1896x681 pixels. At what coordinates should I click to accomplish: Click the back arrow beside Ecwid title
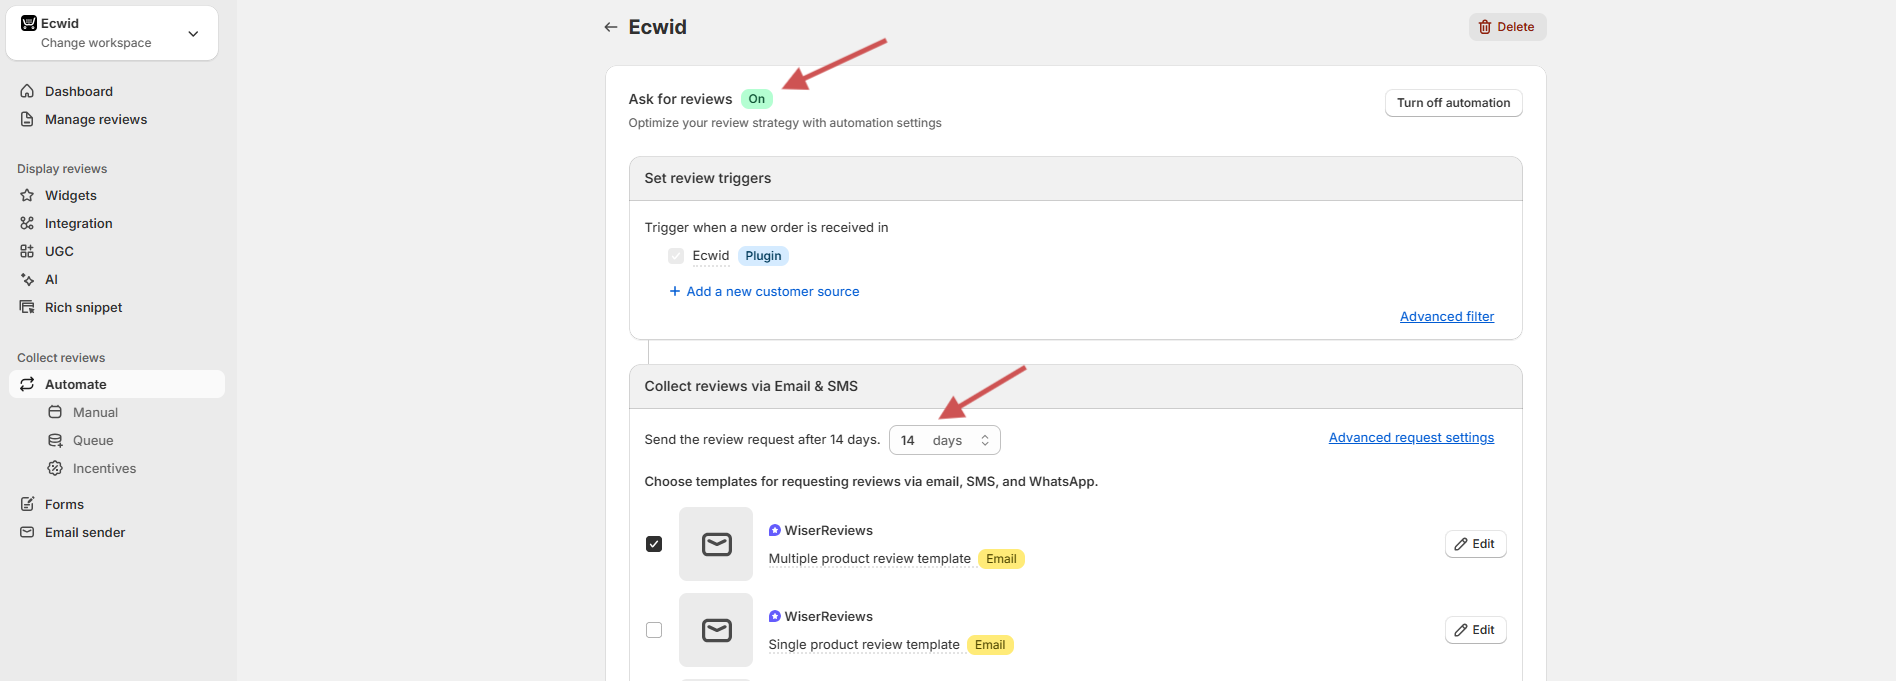610,27
